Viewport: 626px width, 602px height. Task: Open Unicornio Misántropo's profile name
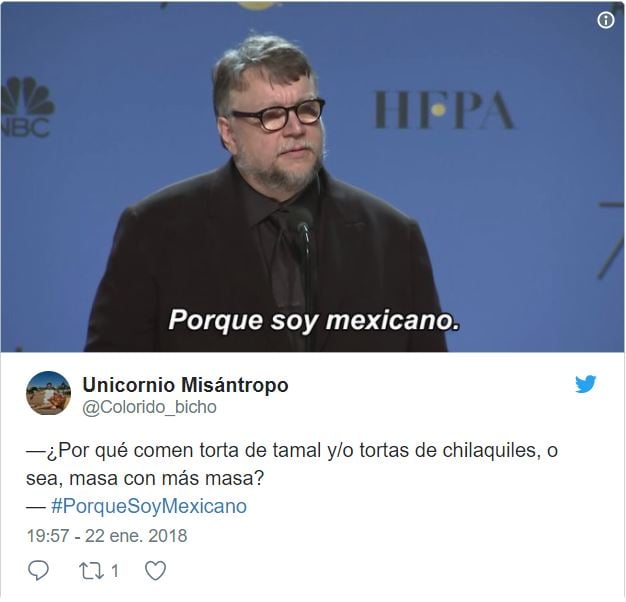tap(185, 385)
